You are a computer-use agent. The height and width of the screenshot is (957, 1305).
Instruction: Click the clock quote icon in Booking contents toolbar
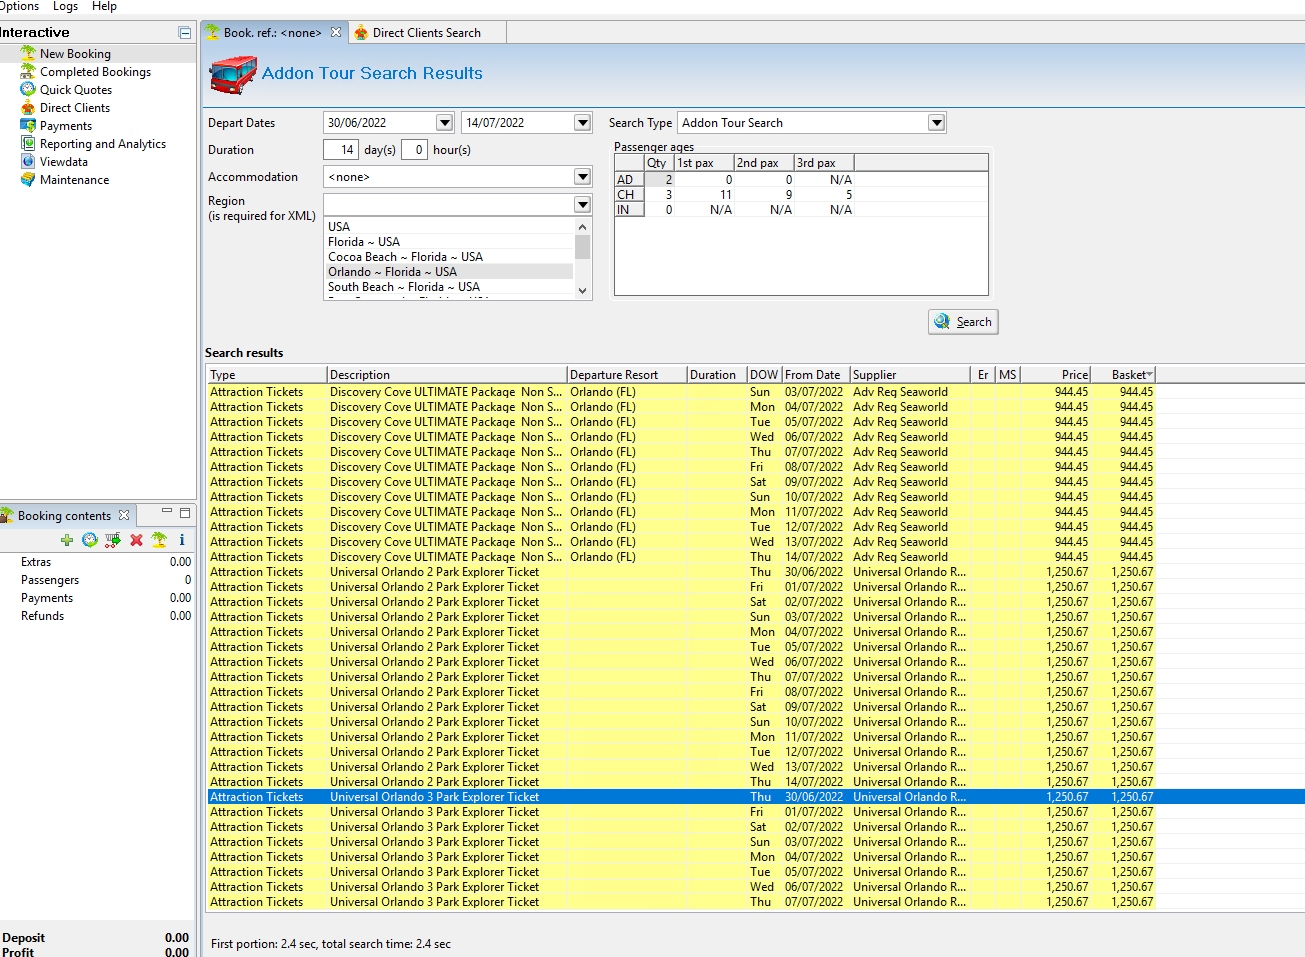[90, 540]
